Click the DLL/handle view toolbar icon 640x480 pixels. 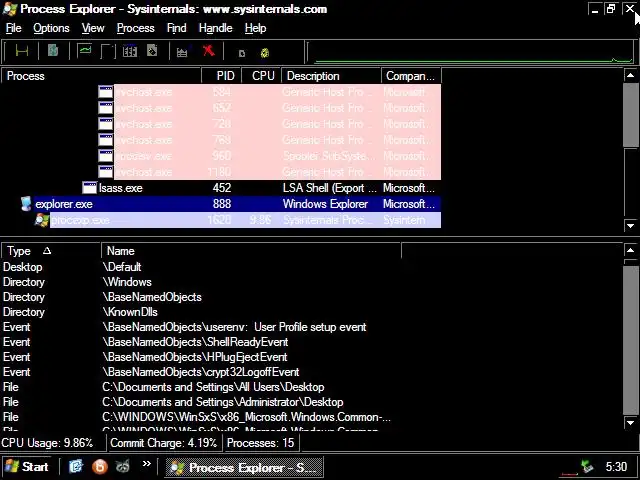click(152, 51)
